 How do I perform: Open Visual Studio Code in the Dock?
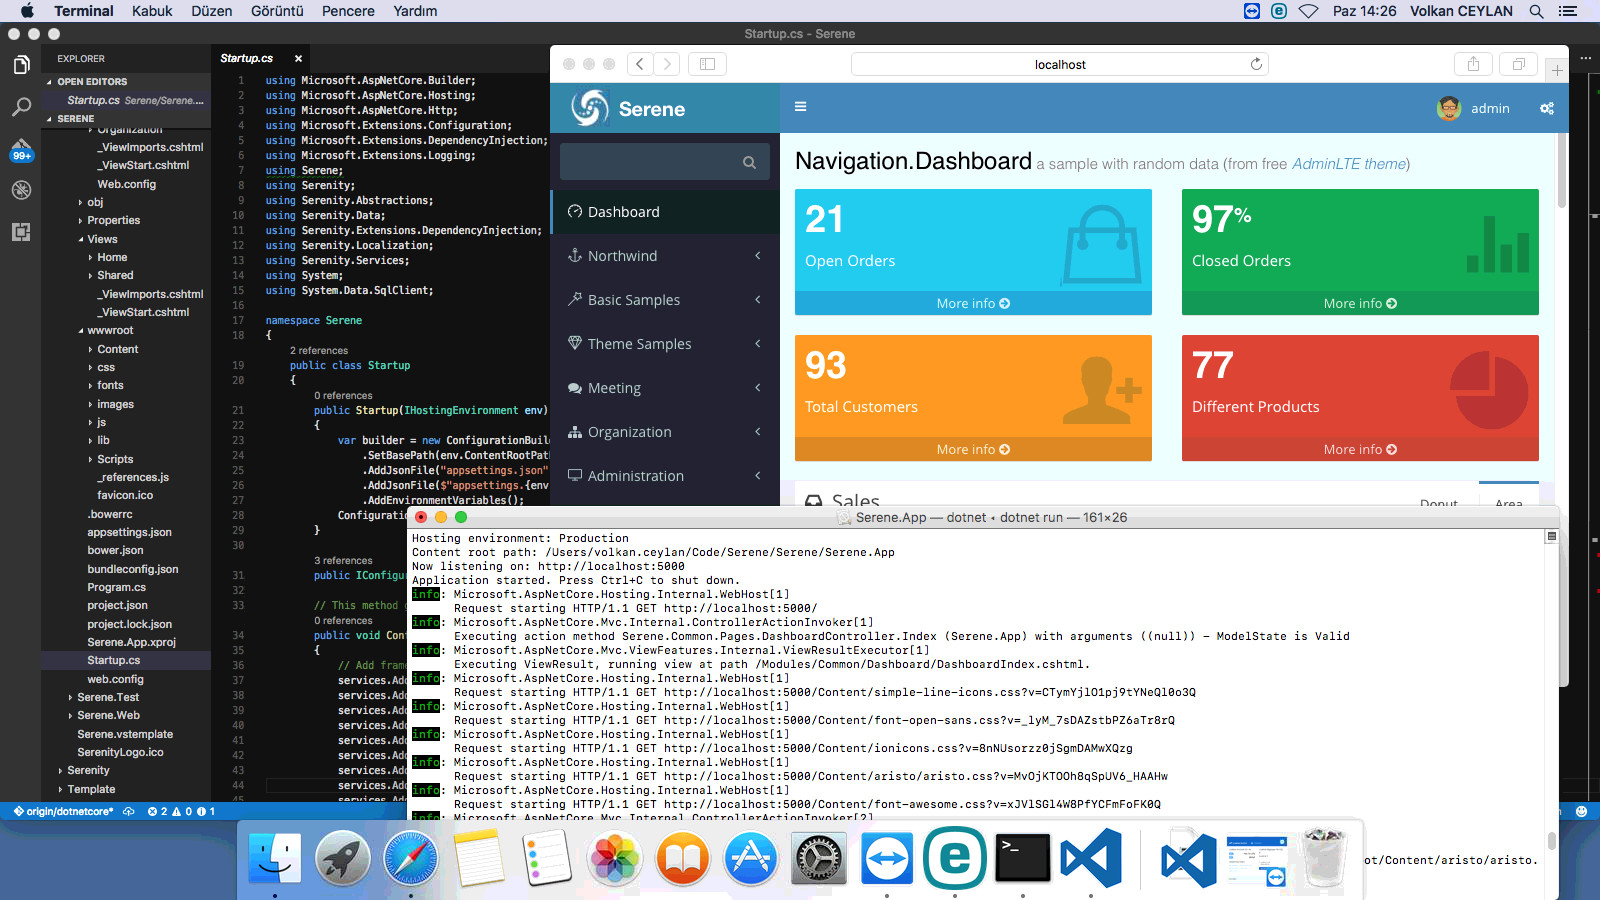pyautogui.click(x=1091, y=858)
